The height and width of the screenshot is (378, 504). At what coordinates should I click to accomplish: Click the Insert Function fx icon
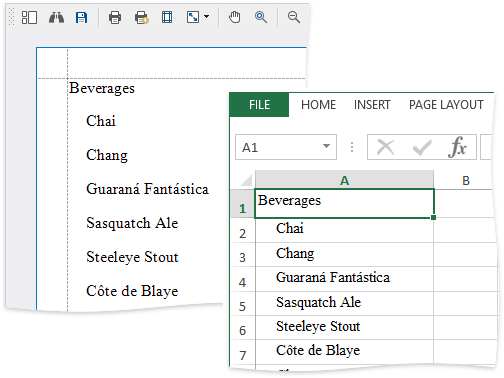(x=457, y=147)
